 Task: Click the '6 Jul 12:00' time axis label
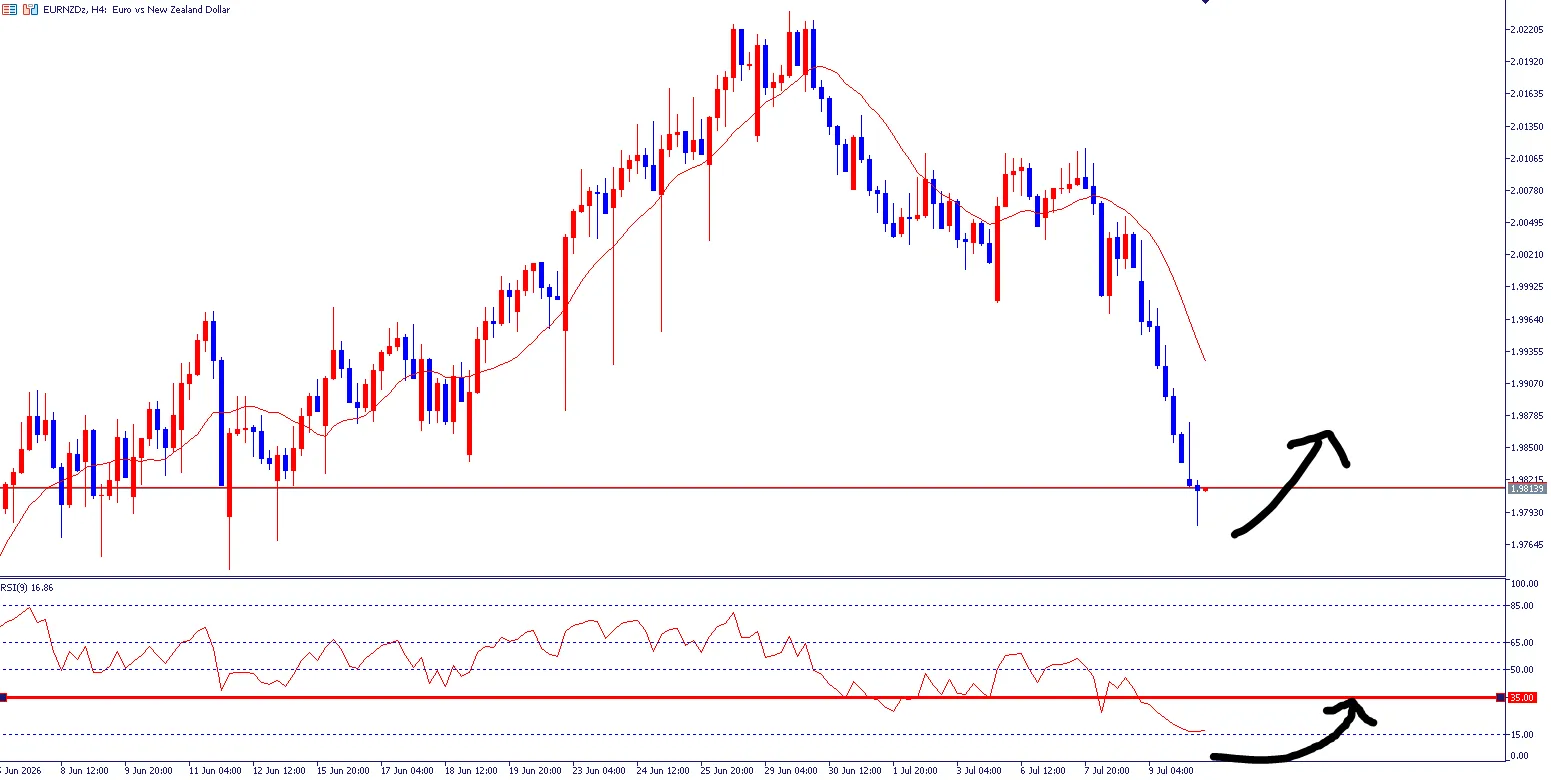1044,771
